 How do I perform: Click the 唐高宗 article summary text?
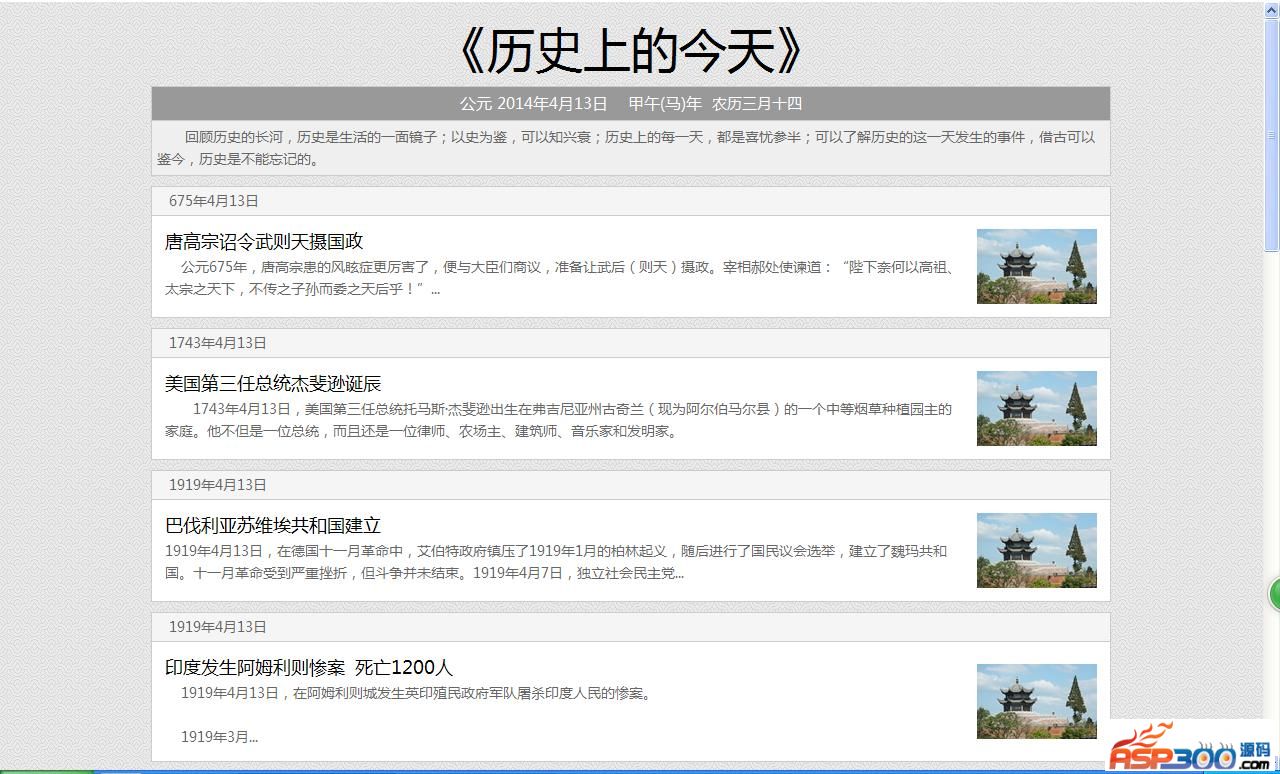(560, 278)
